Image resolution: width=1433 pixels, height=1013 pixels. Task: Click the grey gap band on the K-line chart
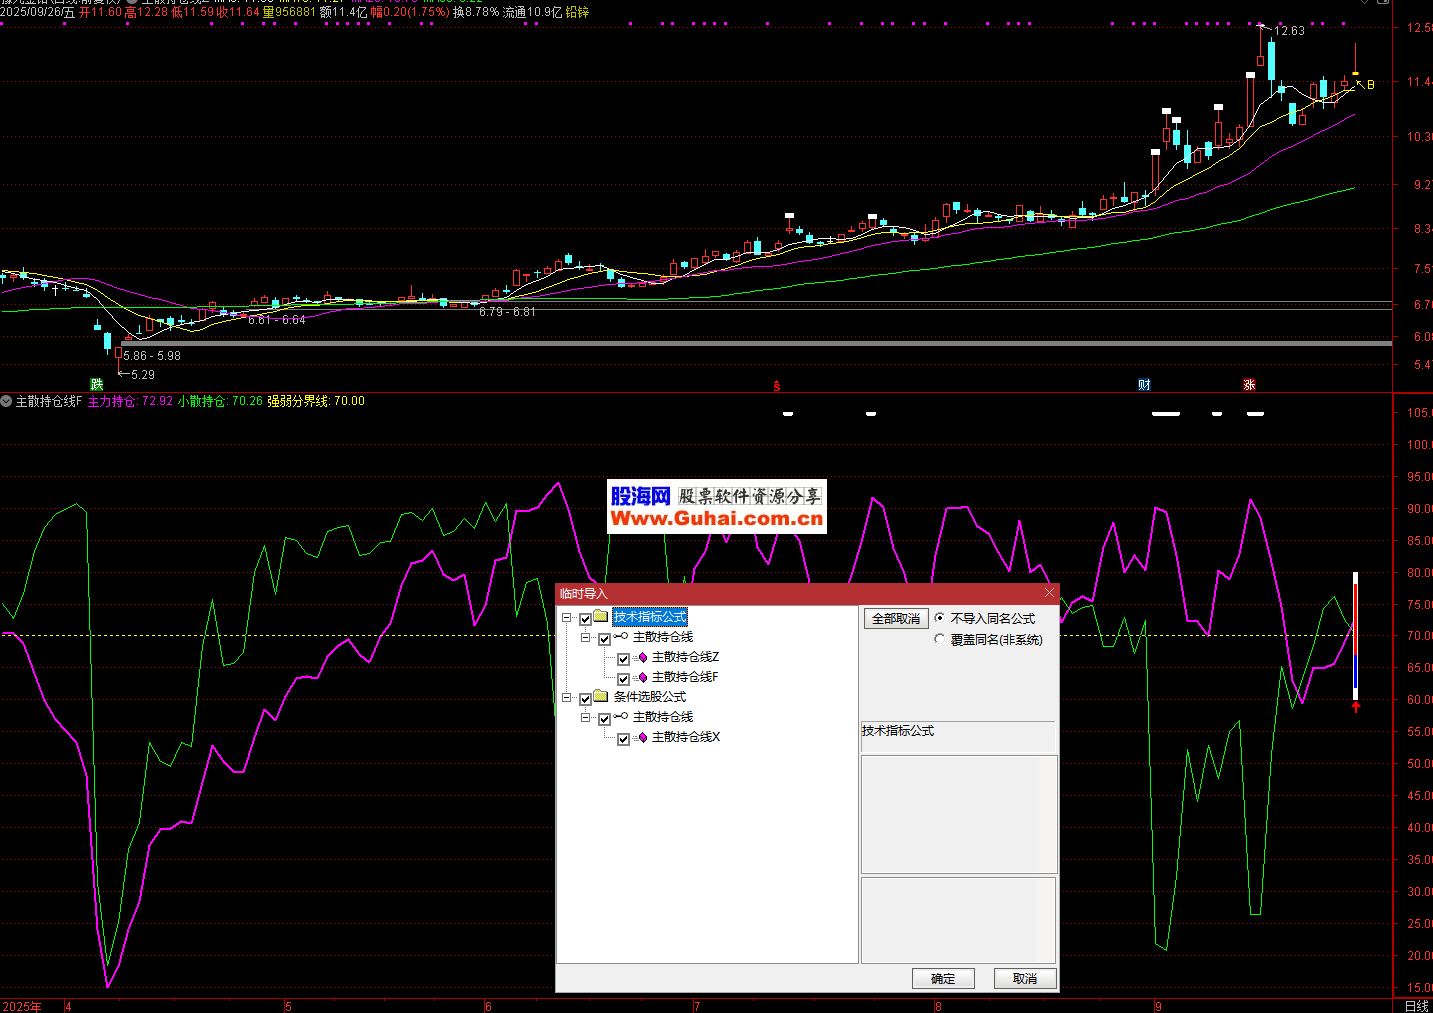coord(757,343)
